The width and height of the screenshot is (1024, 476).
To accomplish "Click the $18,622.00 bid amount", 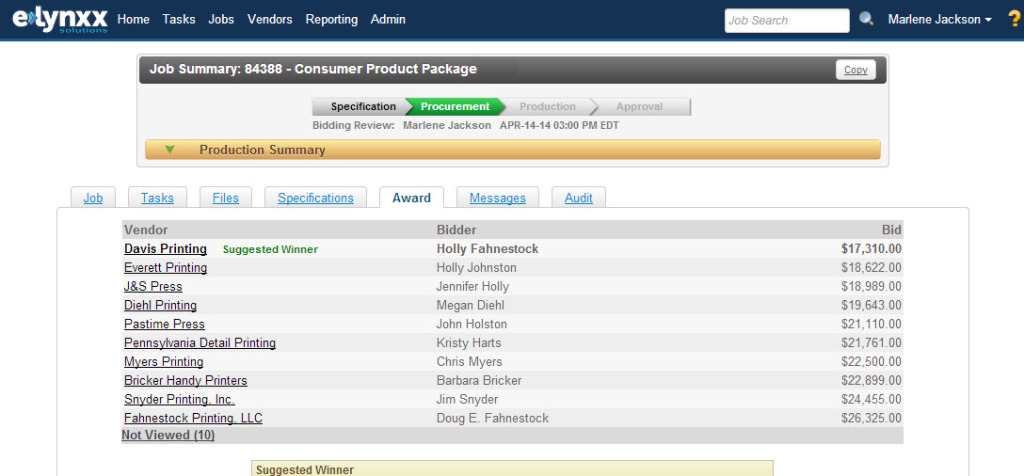I will point(871,268).
